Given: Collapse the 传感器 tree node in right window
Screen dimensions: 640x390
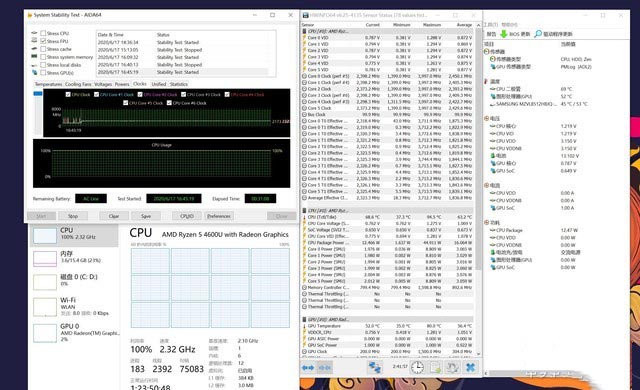Looking at the screenshot, I should (x=487, y=51).
